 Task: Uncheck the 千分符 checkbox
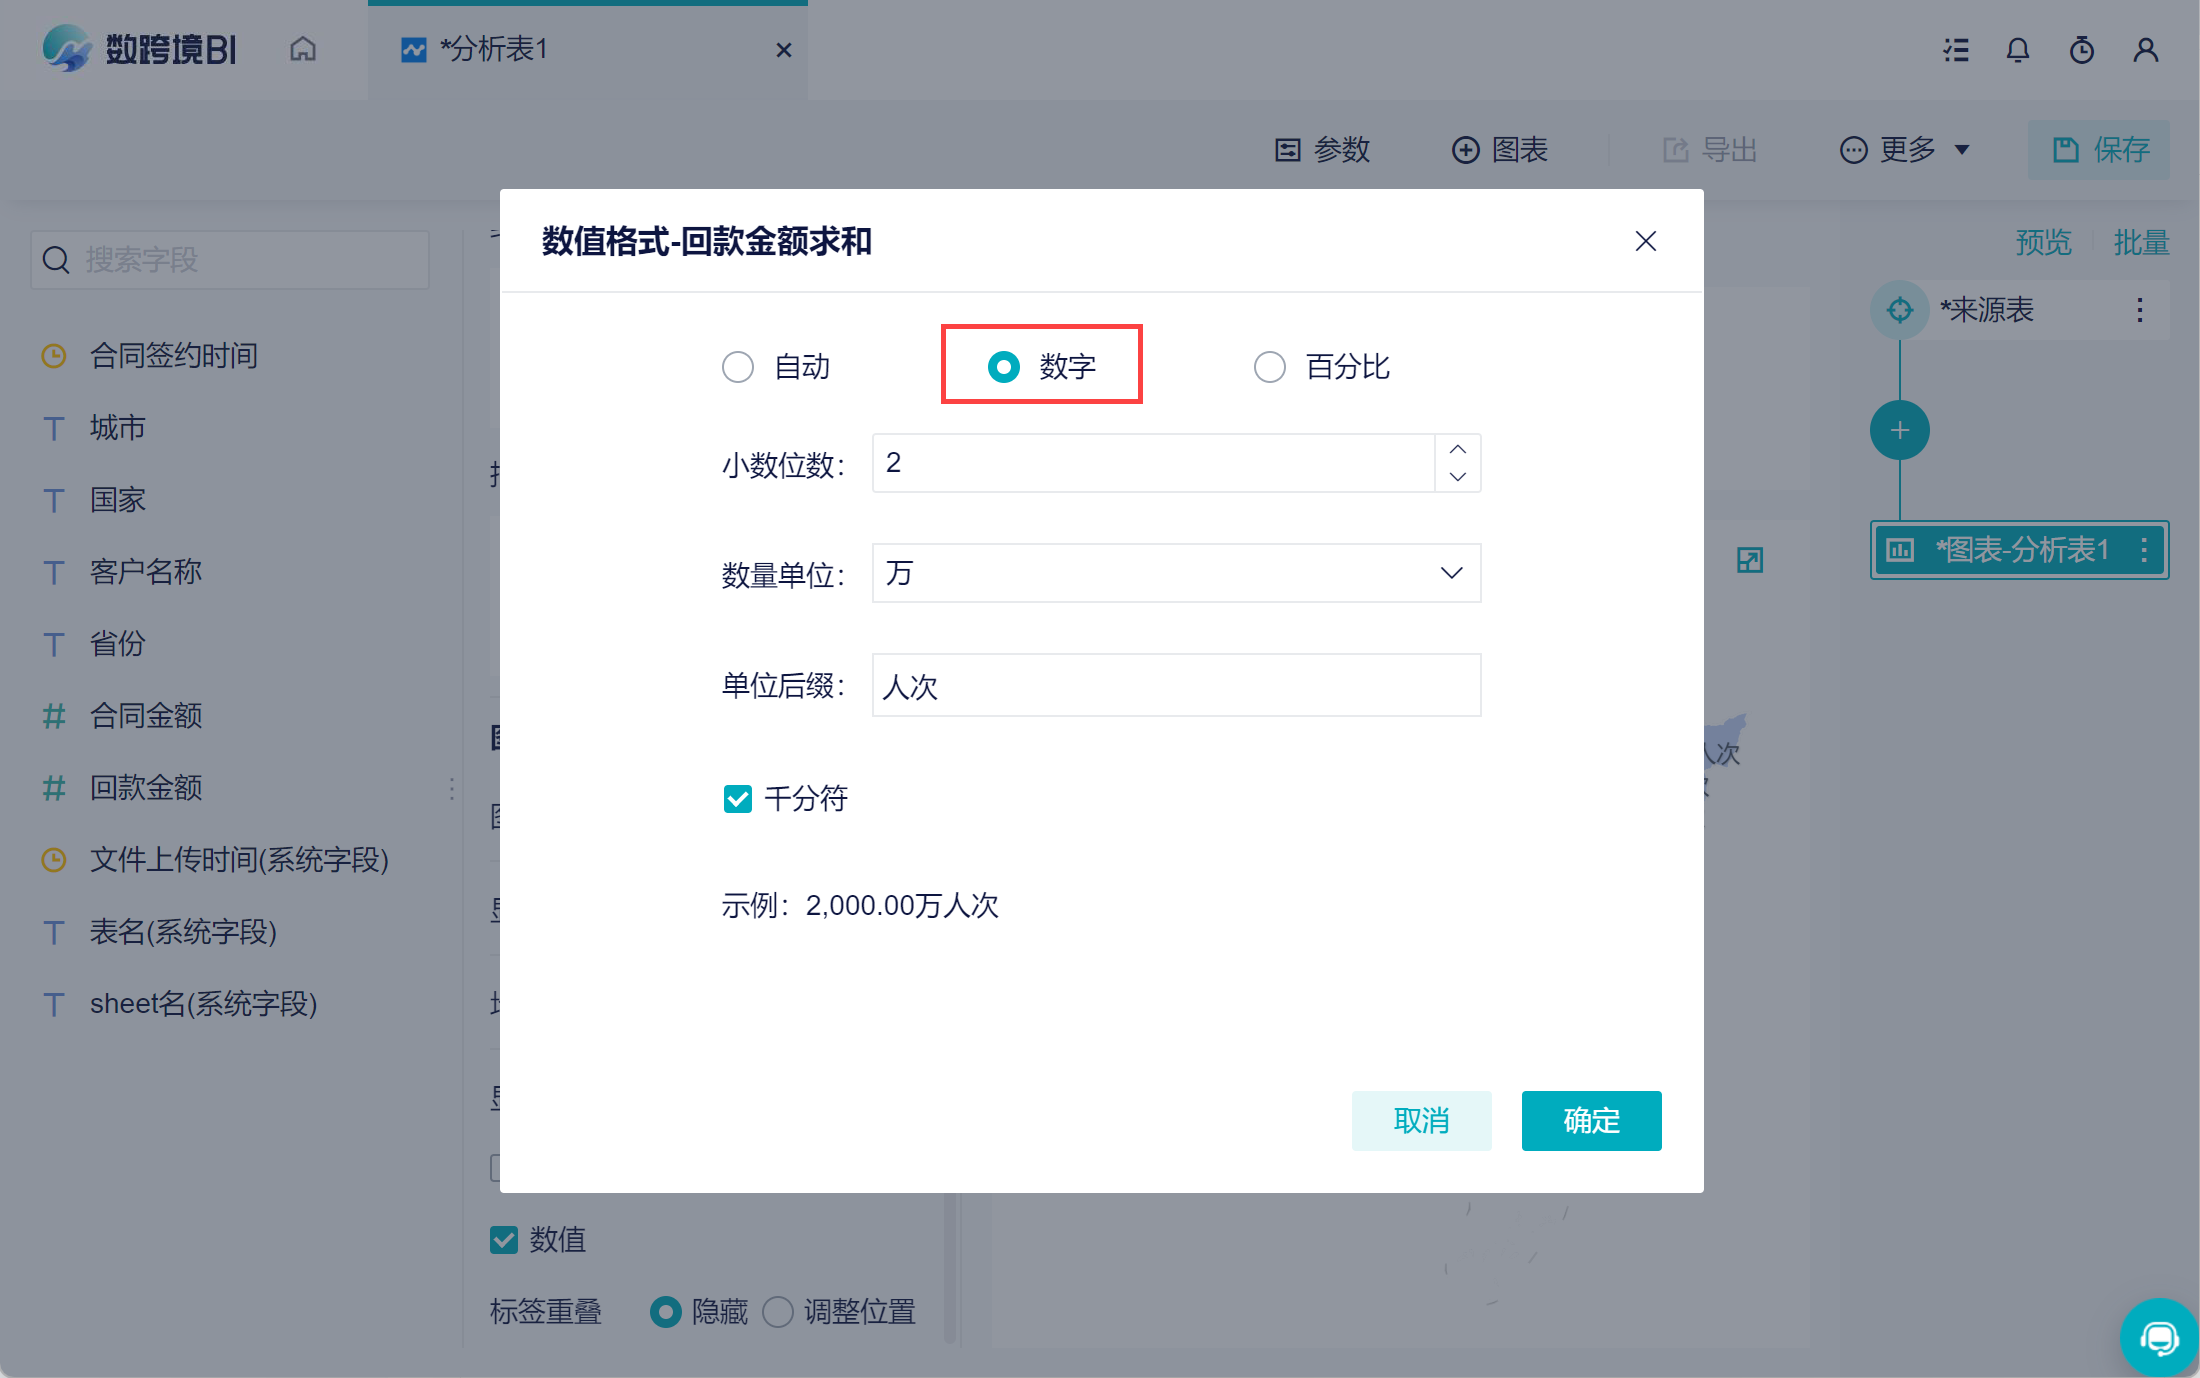(x=738, y=799)
